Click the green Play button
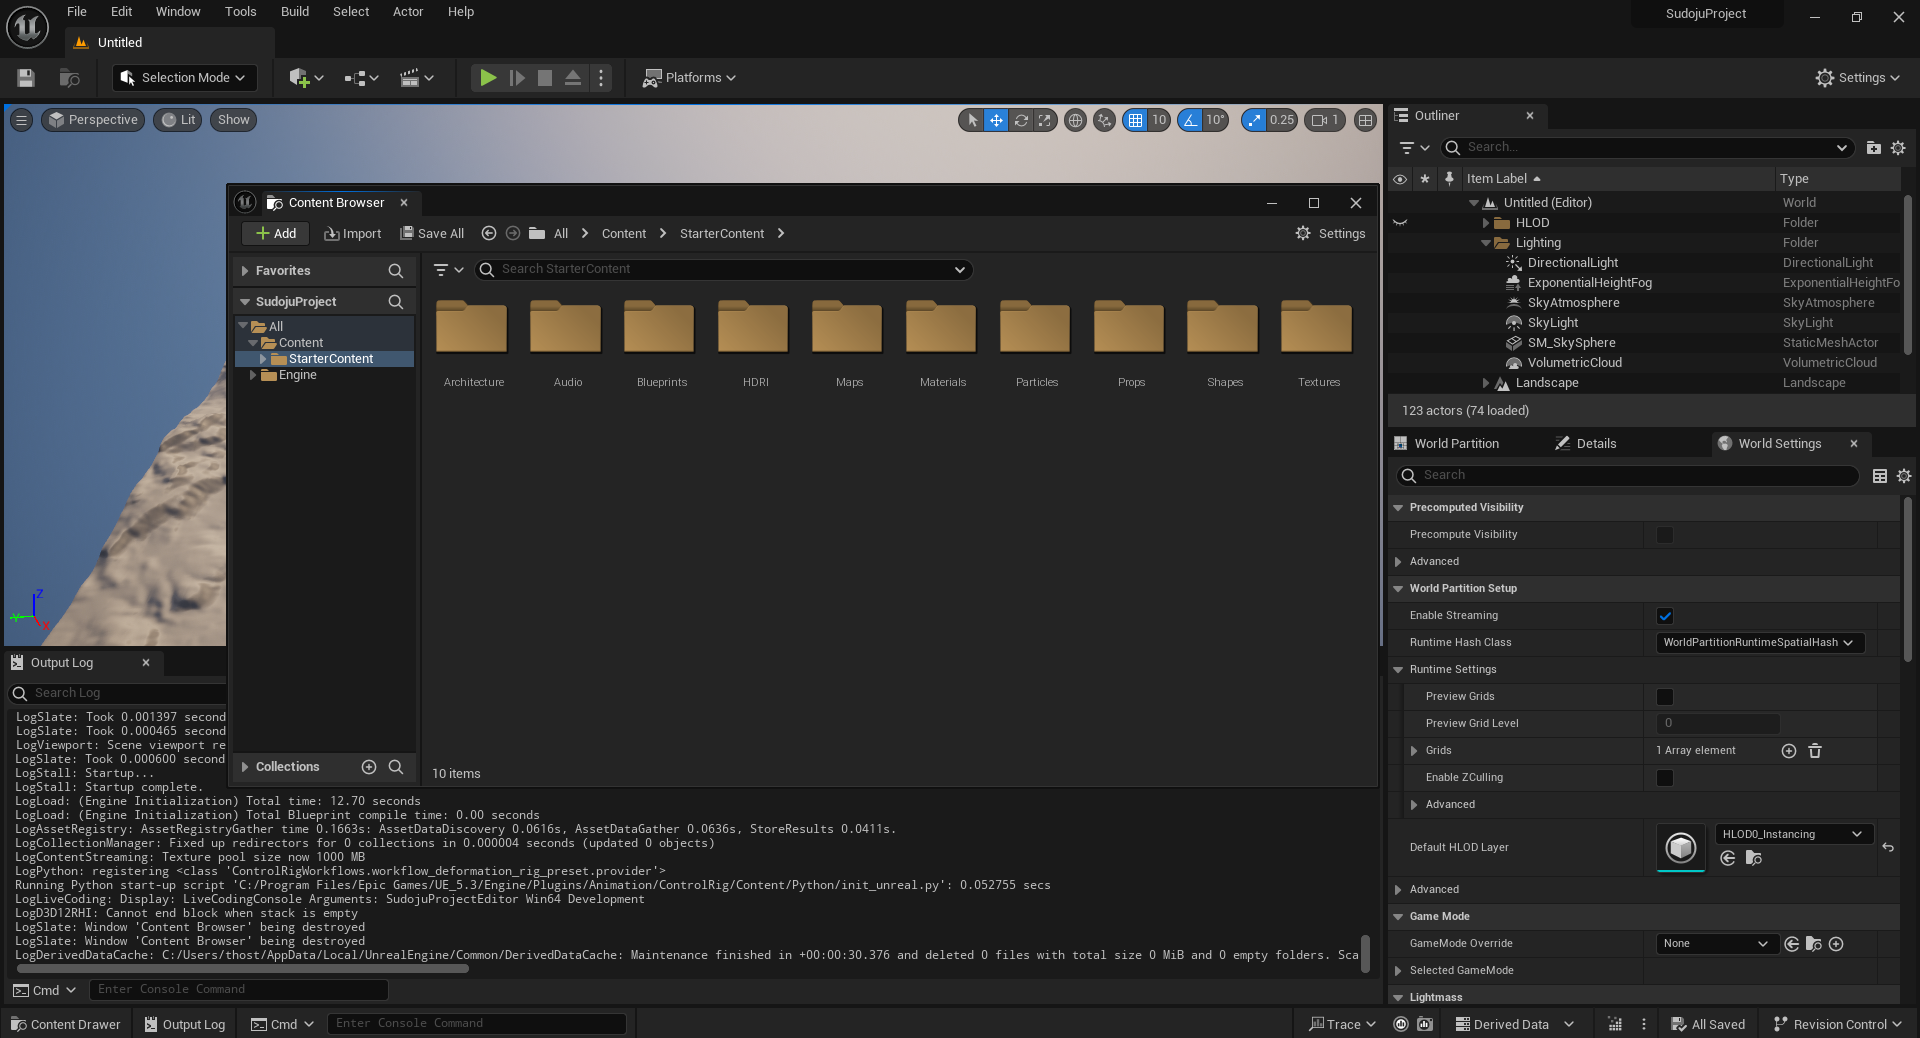 pyautogui.click(x=488, y=78)
